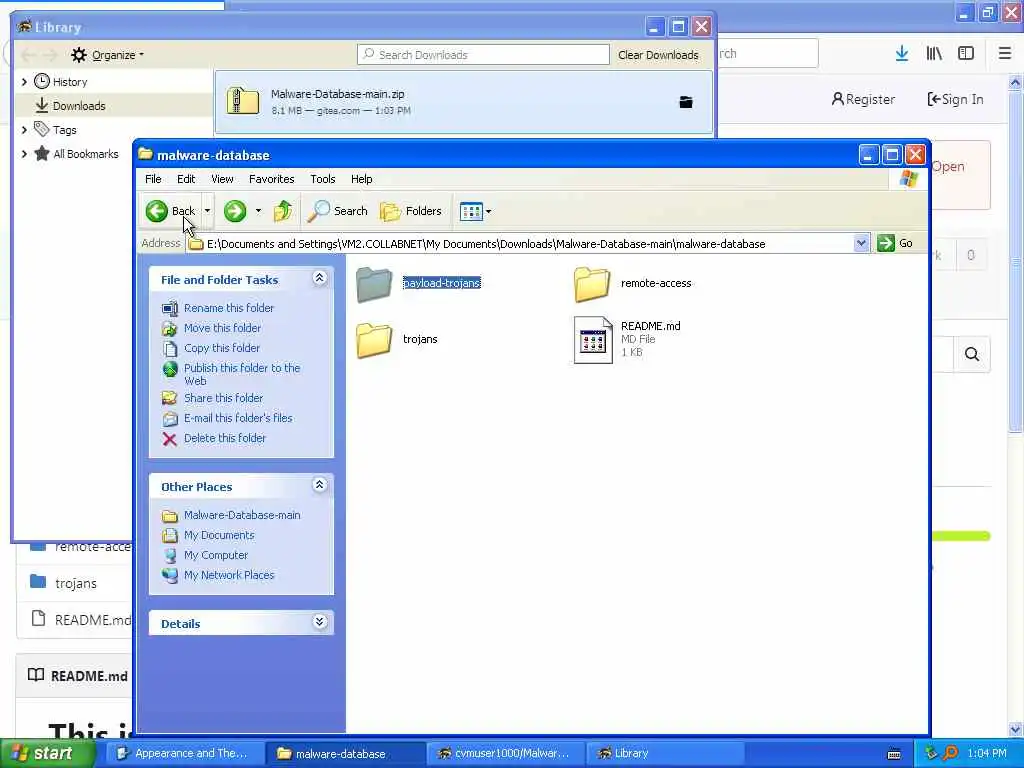Screen dimensions: 1024x768
Task: Click the green Forward arrow button
Action: (234, 211)
